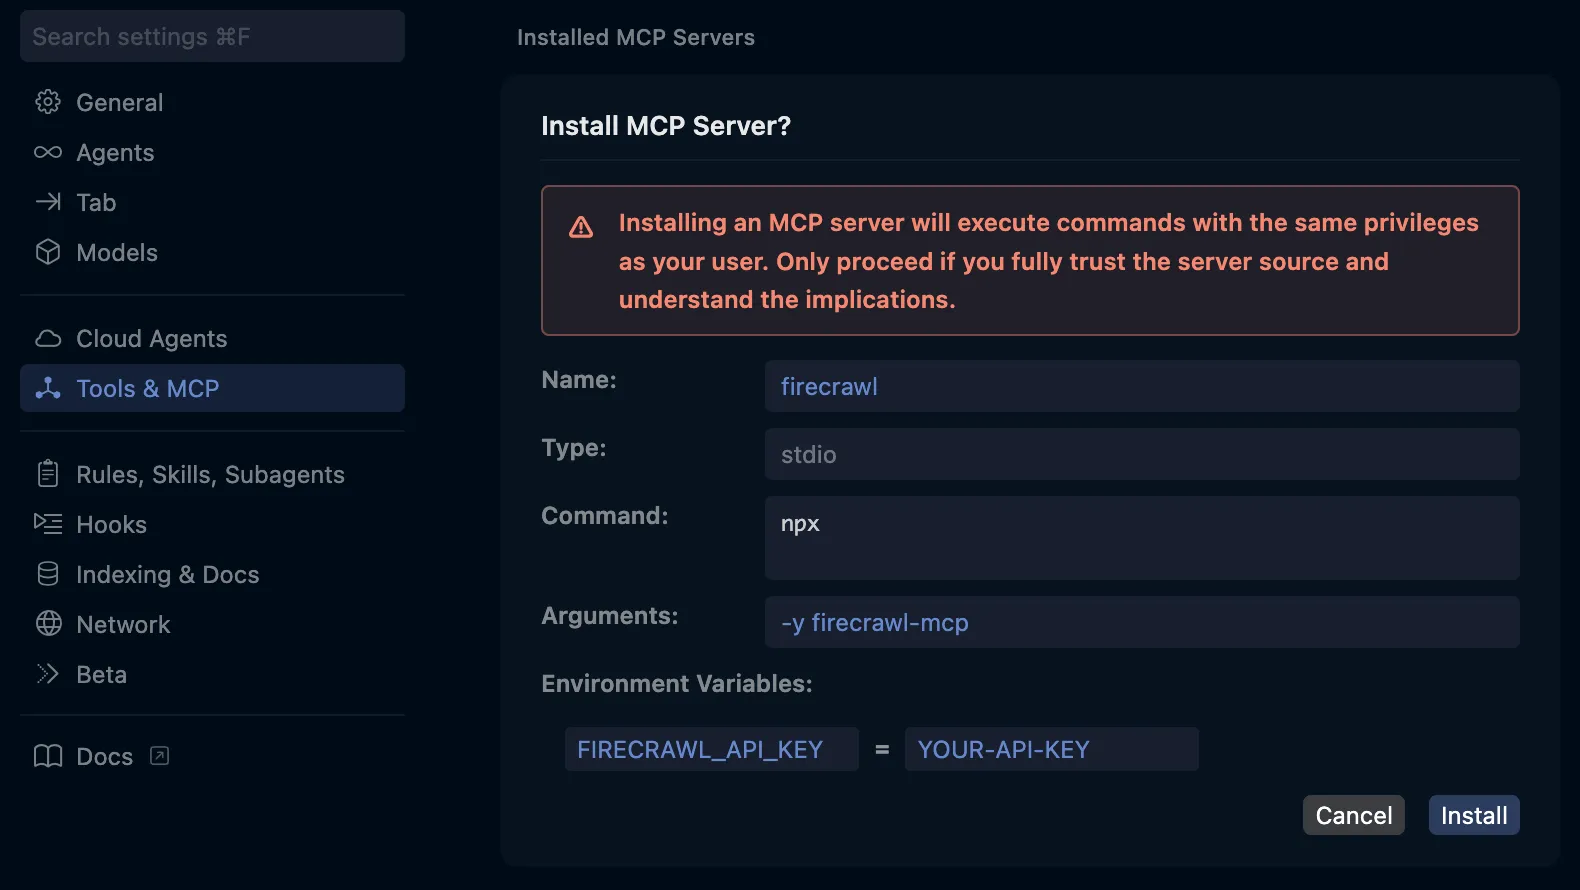1580x890 pixels.
Task: Click the Name field containing firecrawl
Action: [x=1141, y=387]
